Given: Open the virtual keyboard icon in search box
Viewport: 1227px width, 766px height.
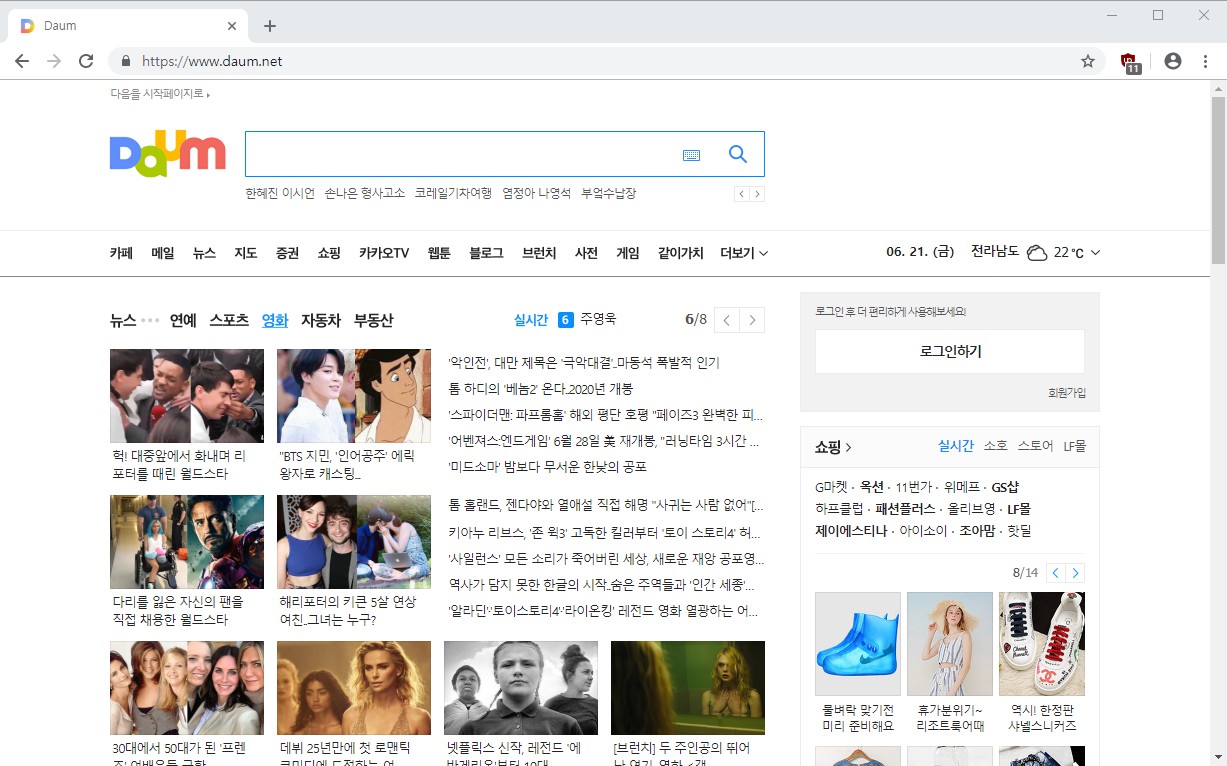Looking at the screenshot, I should tap(691, 155).
